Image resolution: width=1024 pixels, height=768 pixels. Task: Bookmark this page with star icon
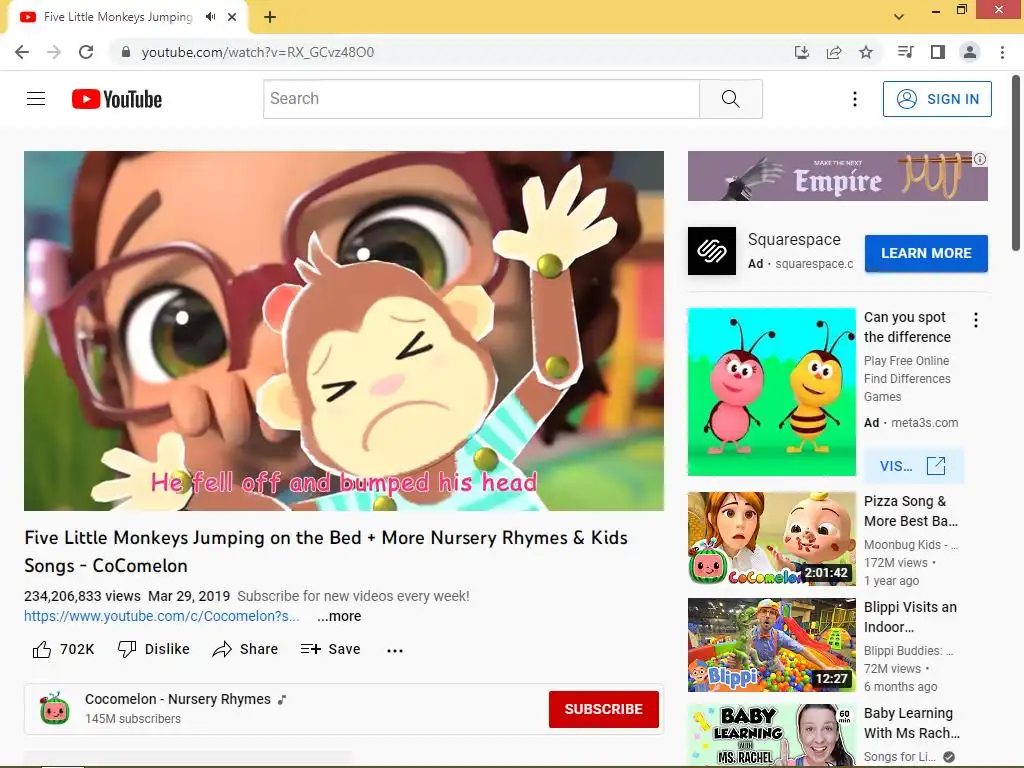[x=866, y=52]
